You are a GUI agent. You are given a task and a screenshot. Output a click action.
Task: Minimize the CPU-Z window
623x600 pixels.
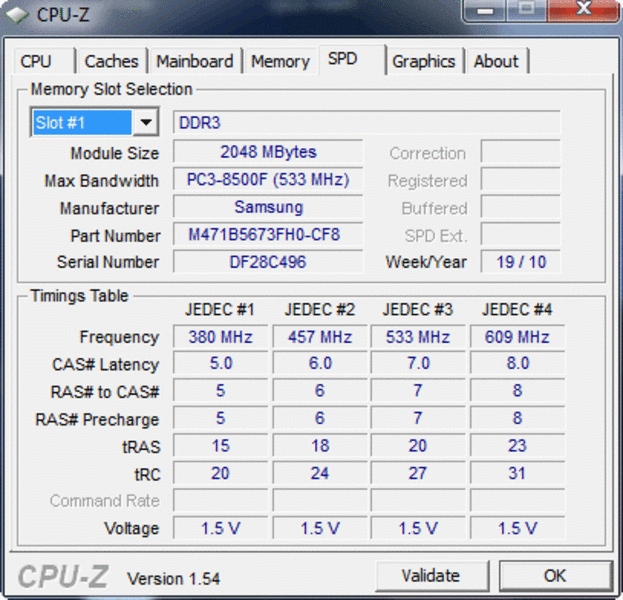point(485,10)
